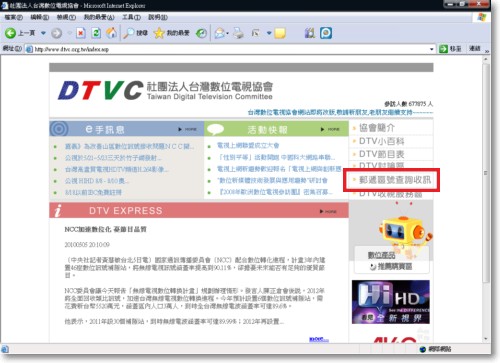500x363 pixels.
Task: Open the 檢視(V) View menu
Action: [66, 17]
